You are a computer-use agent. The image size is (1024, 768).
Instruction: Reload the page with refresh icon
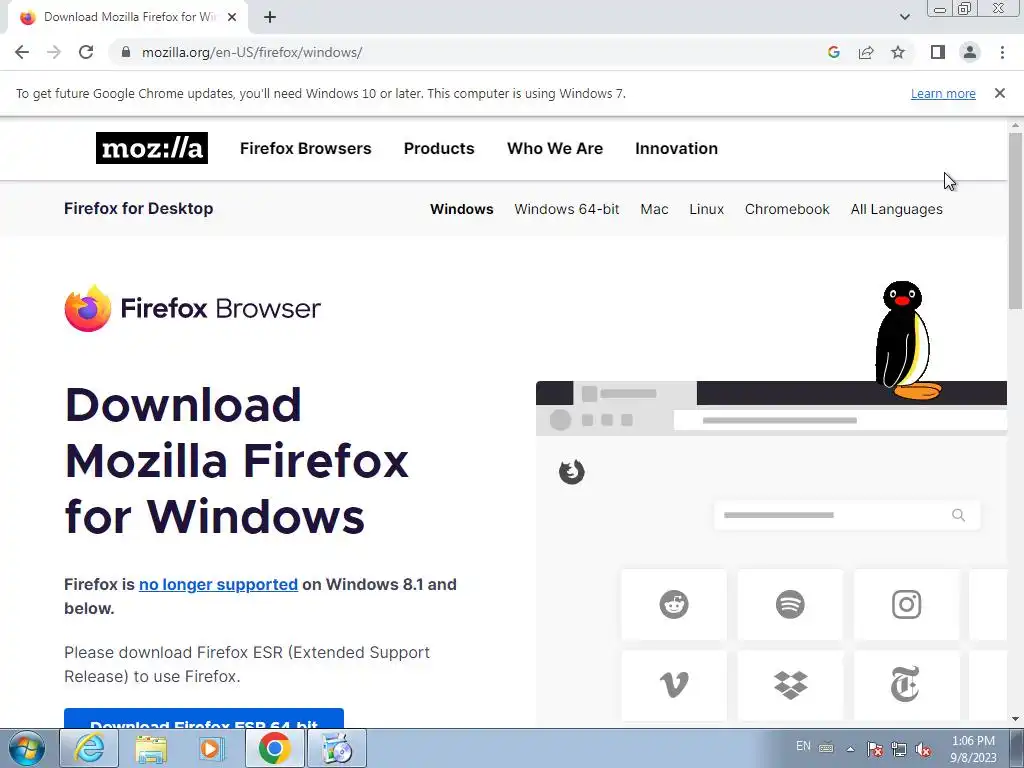pos(86,52)
